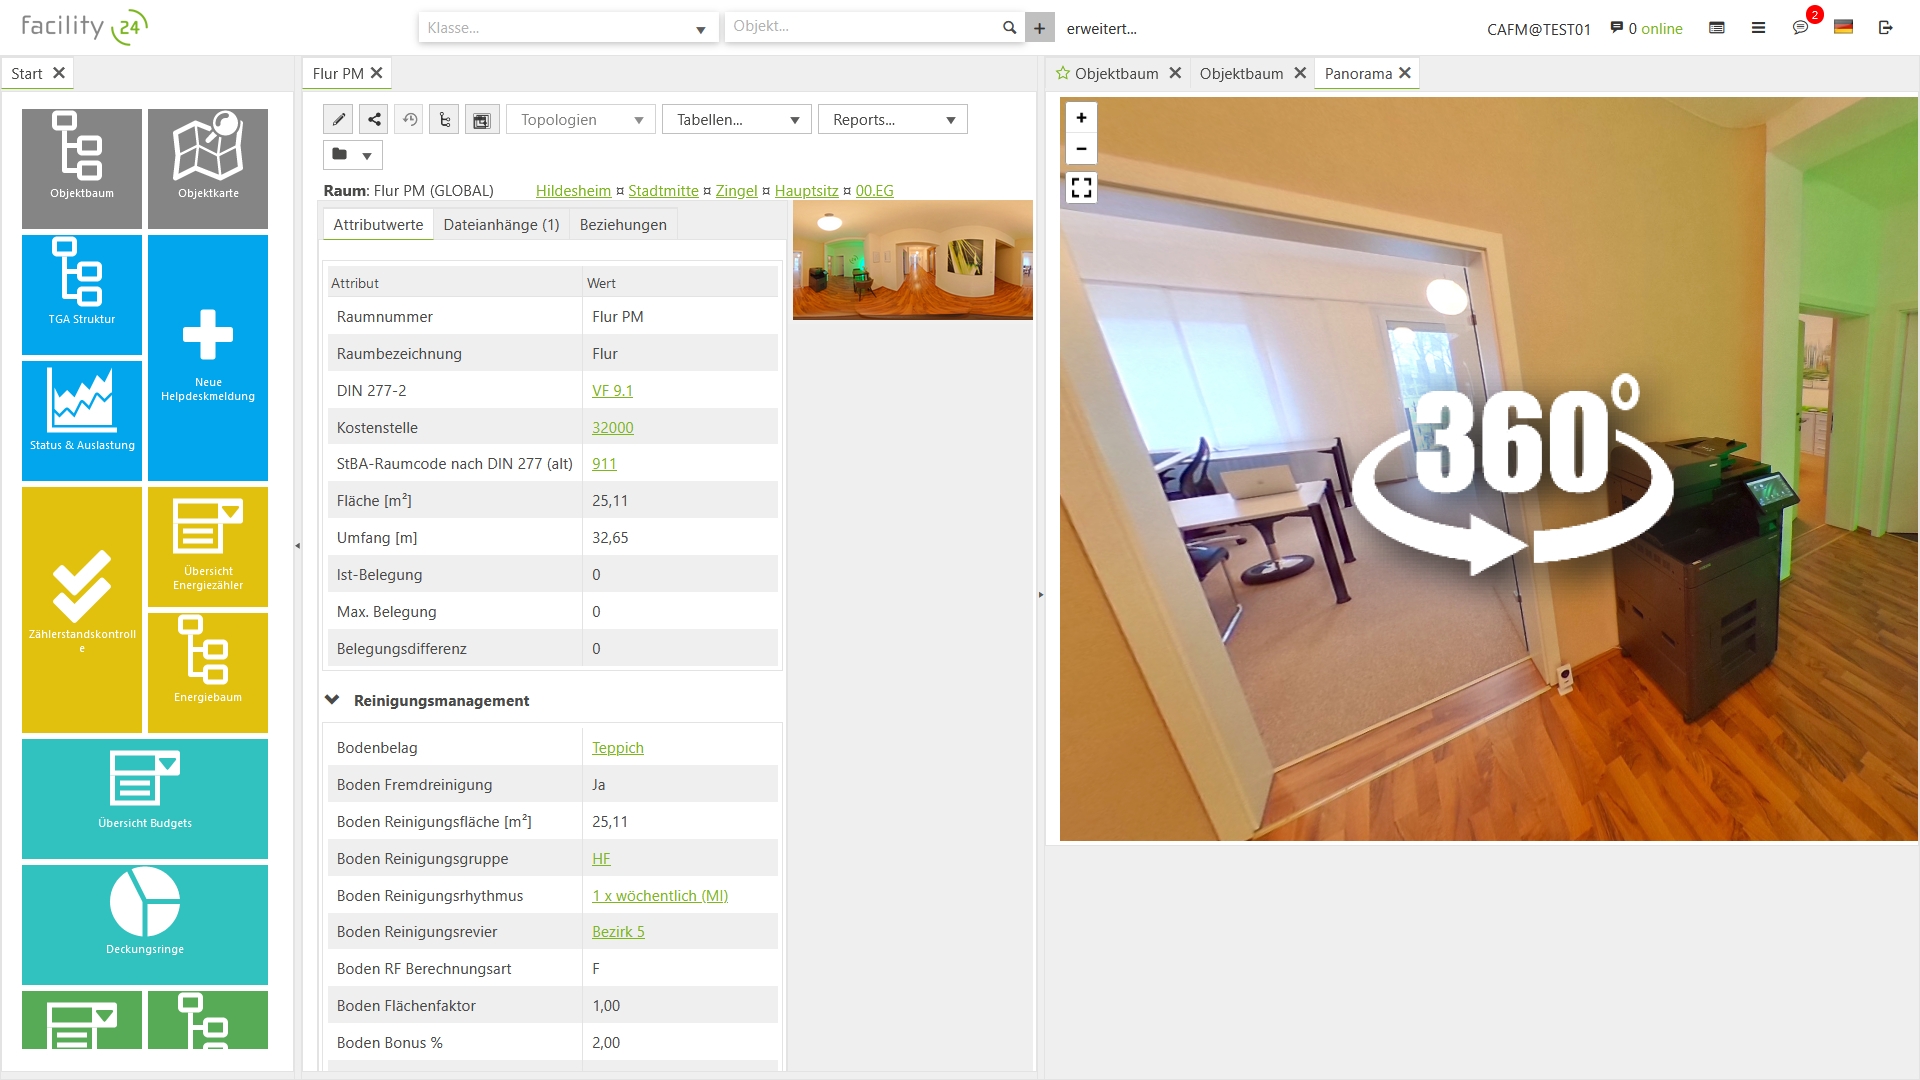Viewport: 1920px width, 1080px height.
Task: Open the Reports dropdown
Action: [x=892, y=119]
